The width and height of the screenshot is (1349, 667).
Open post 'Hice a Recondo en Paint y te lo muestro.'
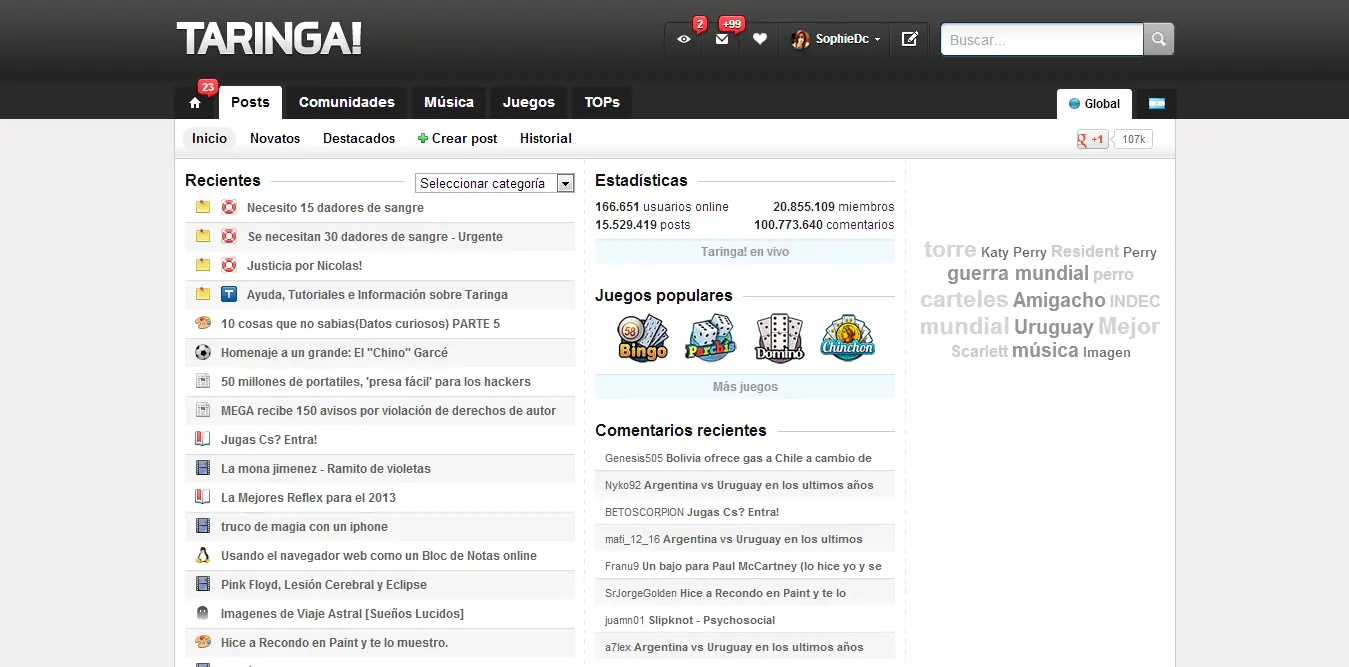335,643
